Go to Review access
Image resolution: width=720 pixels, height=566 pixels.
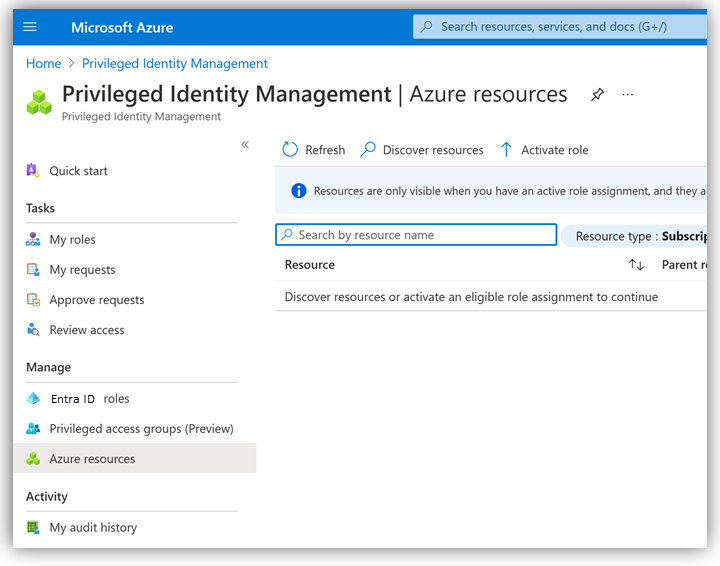(x=86, y=330)
